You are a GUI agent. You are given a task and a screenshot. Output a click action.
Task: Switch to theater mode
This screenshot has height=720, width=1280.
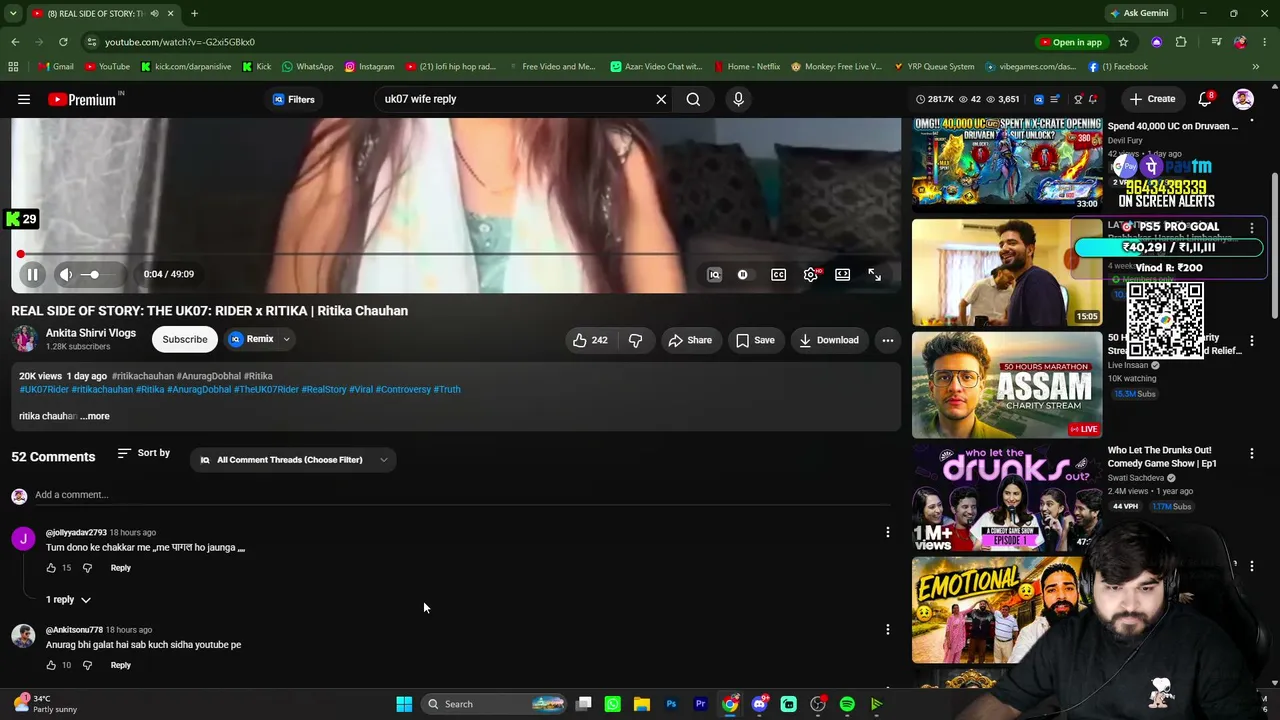pyautogui.click(x=843, y=275)
